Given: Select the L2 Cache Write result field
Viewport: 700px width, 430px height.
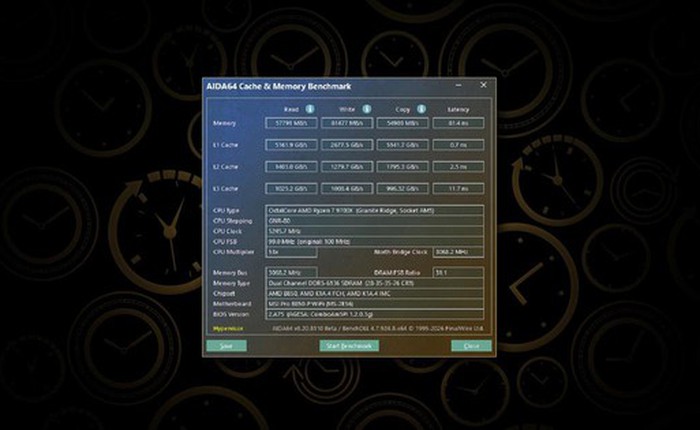Looking at the screenshot, I should pos(347,167).
